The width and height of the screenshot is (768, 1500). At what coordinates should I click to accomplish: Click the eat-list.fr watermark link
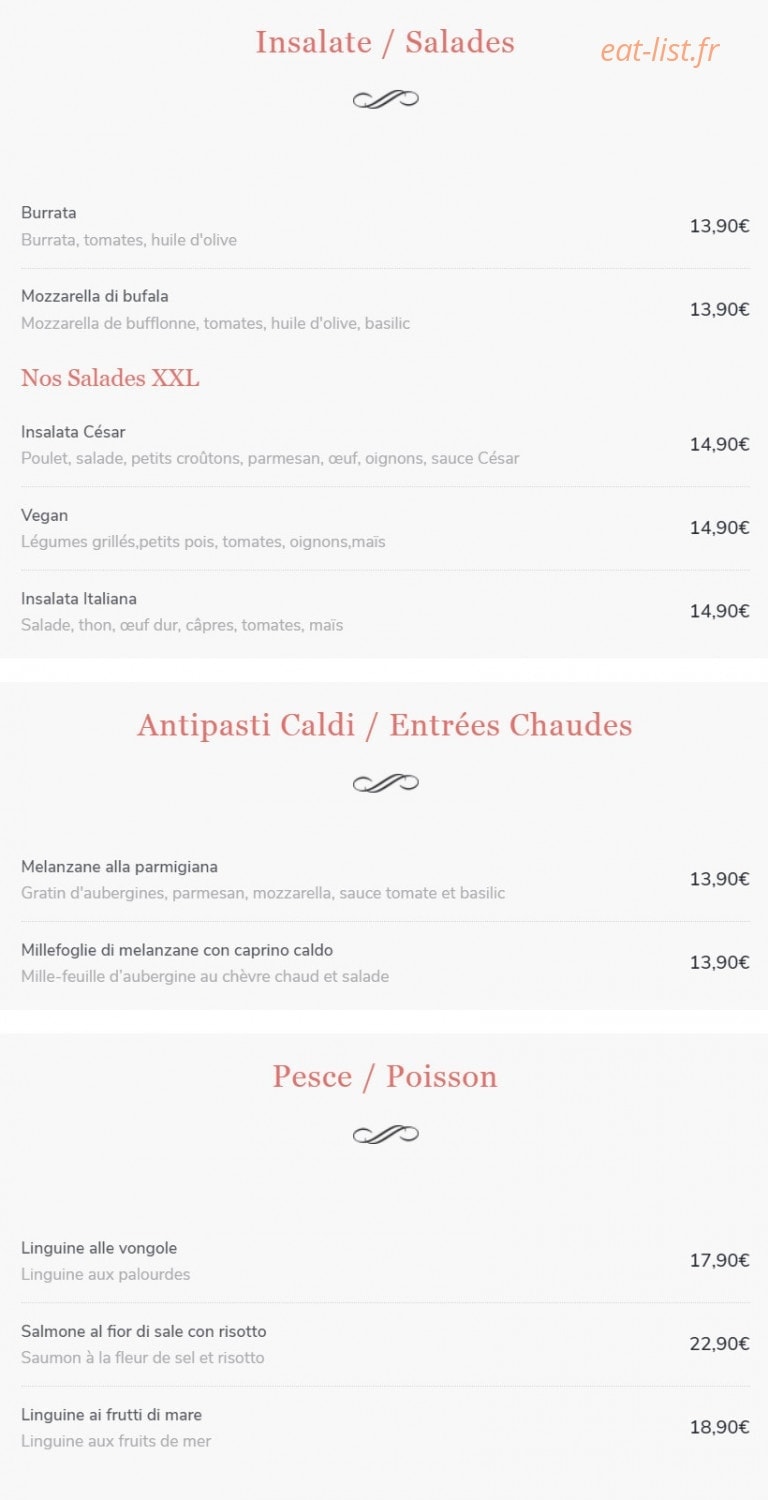659,50
